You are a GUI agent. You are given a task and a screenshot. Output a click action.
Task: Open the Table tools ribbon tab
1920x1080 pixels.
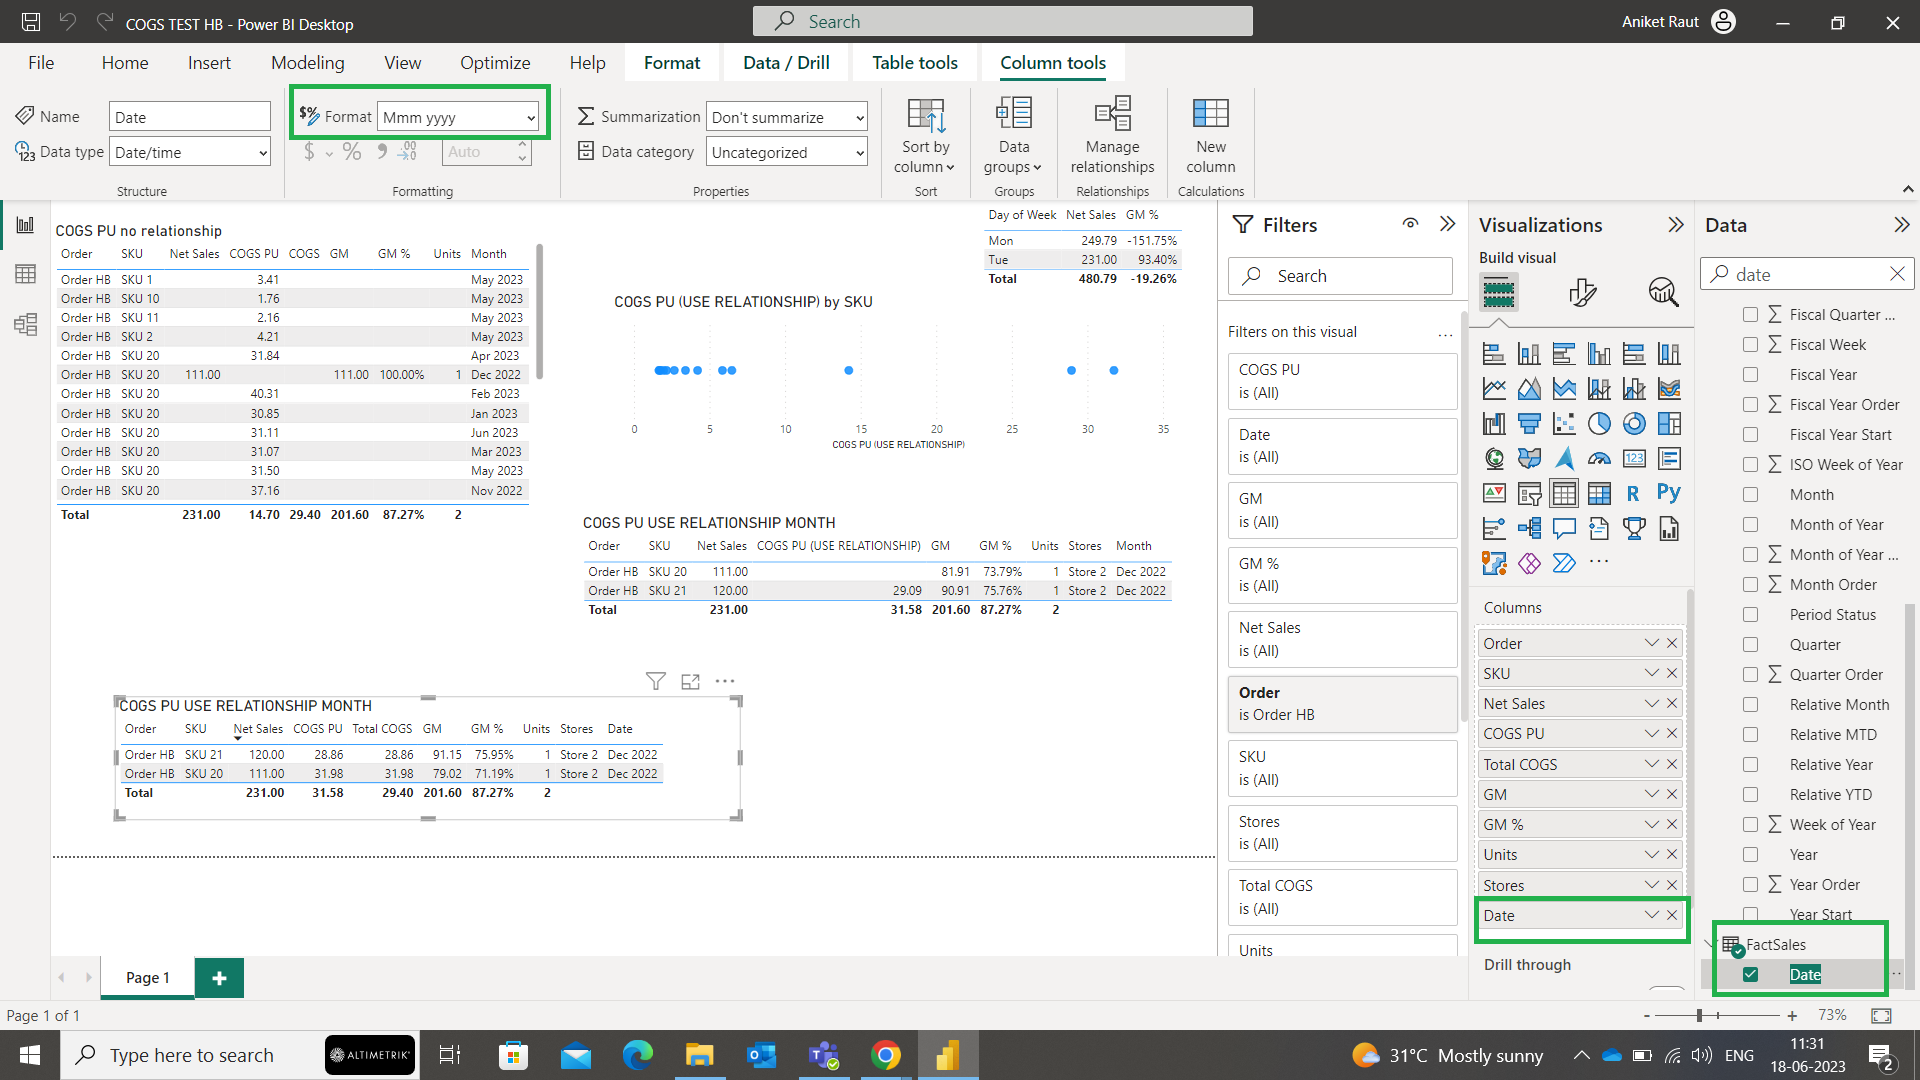click(914, 63)
